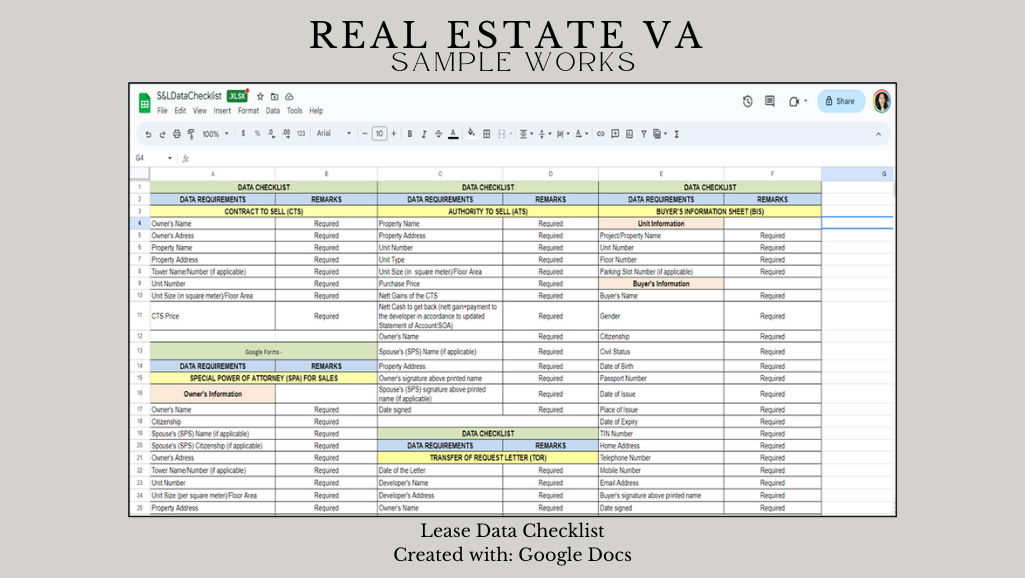Click the move to folder icon
This screenshot has width=1025, height=578.
coord(275,96)
